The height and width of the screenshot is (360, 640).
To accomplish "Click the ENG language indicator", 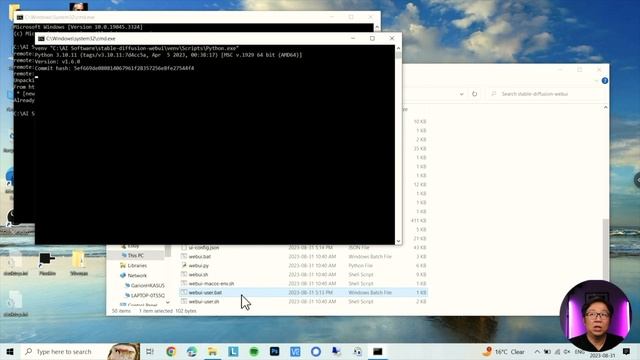I will [580, 351].
